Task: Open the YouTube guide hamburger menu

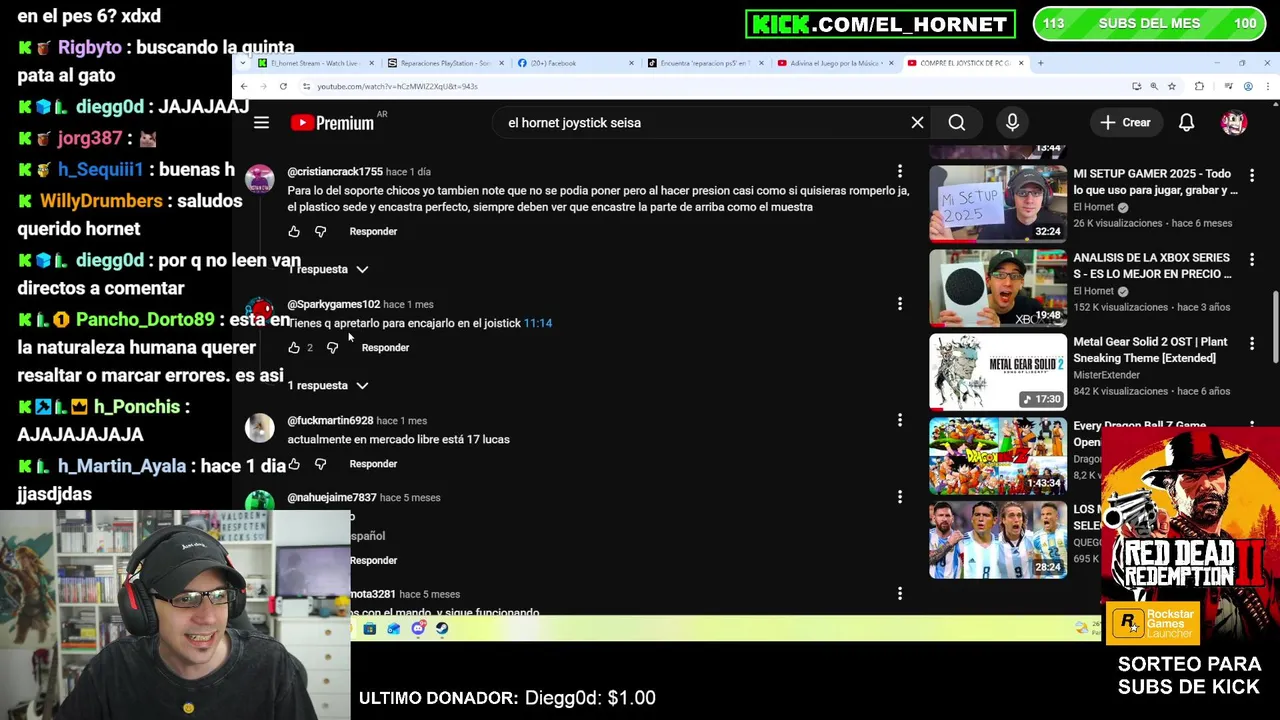Action: pos(261,122)
